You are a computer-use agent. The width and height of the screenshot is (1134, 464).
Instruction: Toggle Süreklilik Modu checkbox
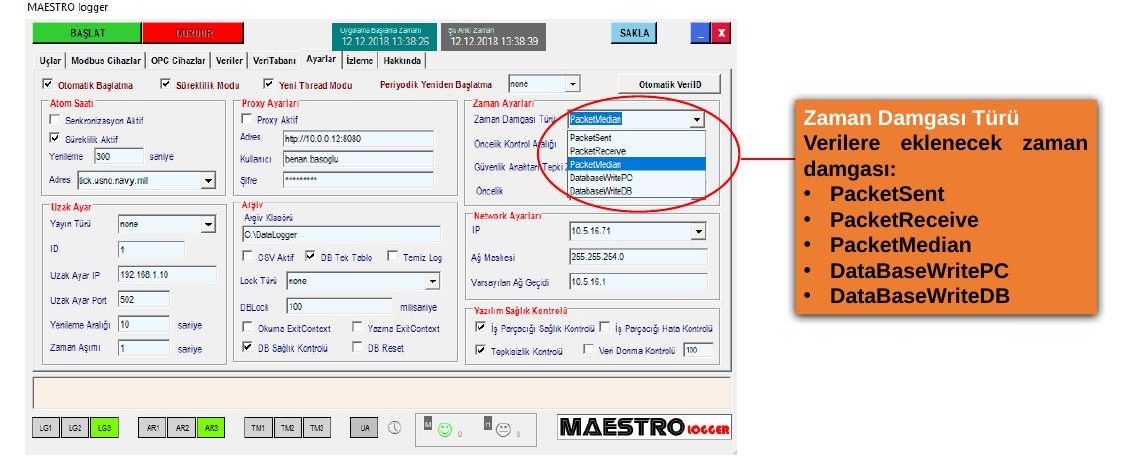165,84
